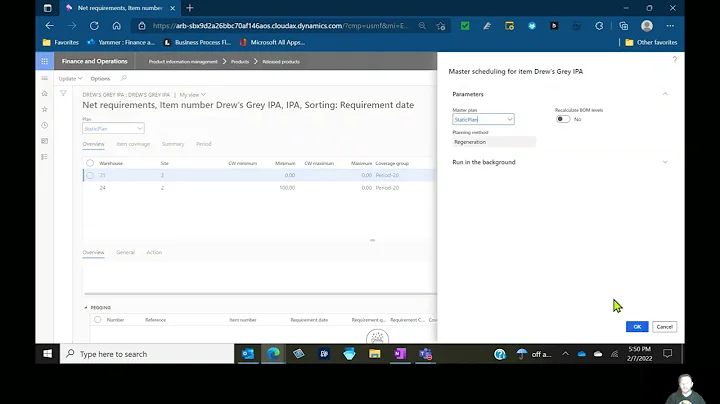Open the taskbar clock showing 5:50 PM

[x=640, y=354]
